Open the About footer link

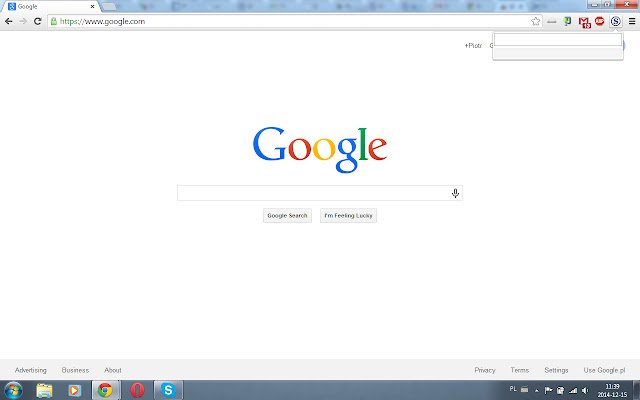coord(113,370)
